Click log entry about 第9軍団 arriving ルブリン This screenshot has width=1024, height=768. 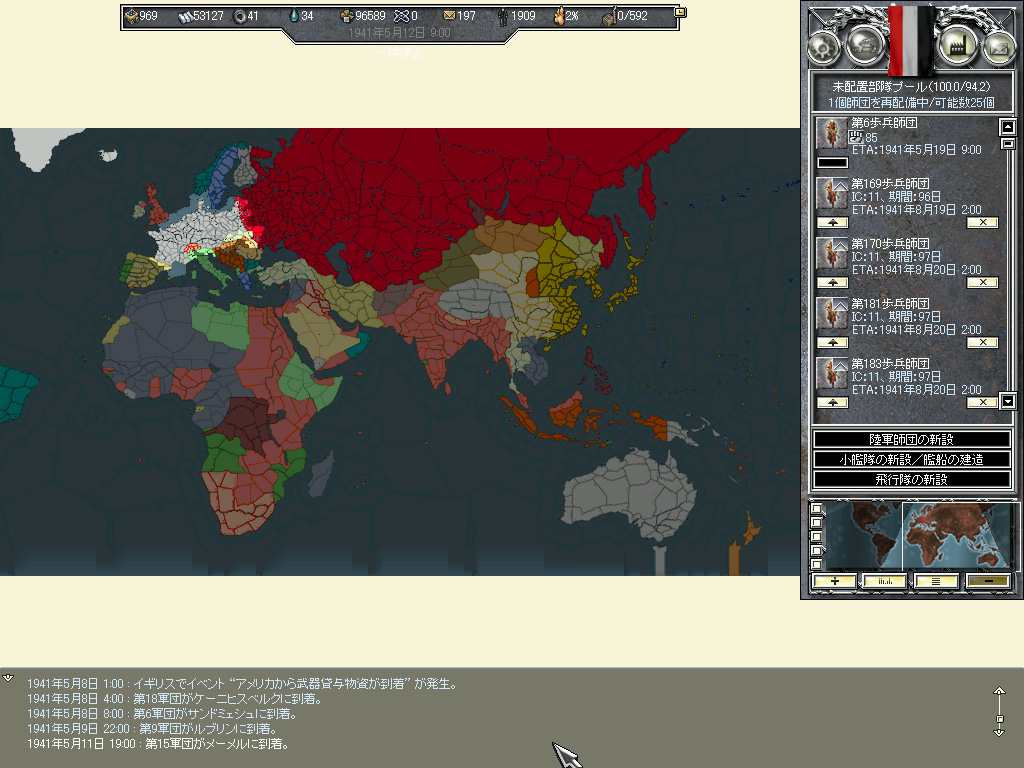tap(154, 729)
